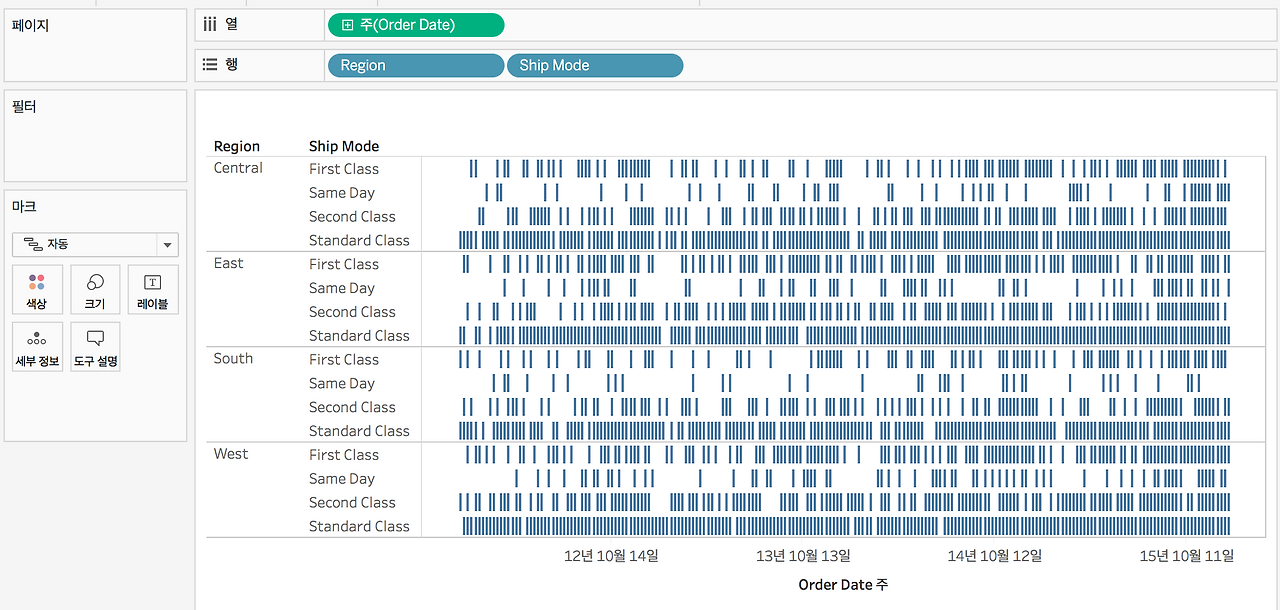Click First Class under South region
Viewport: 1280px width, 610px height.
[344, 359]
